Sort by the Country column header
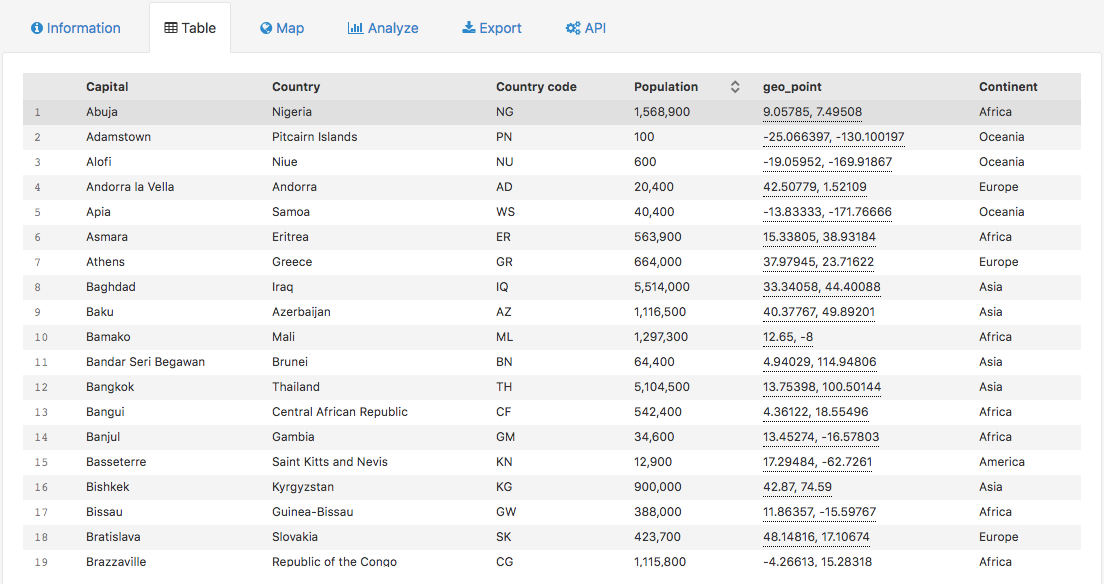 (296, 87)
